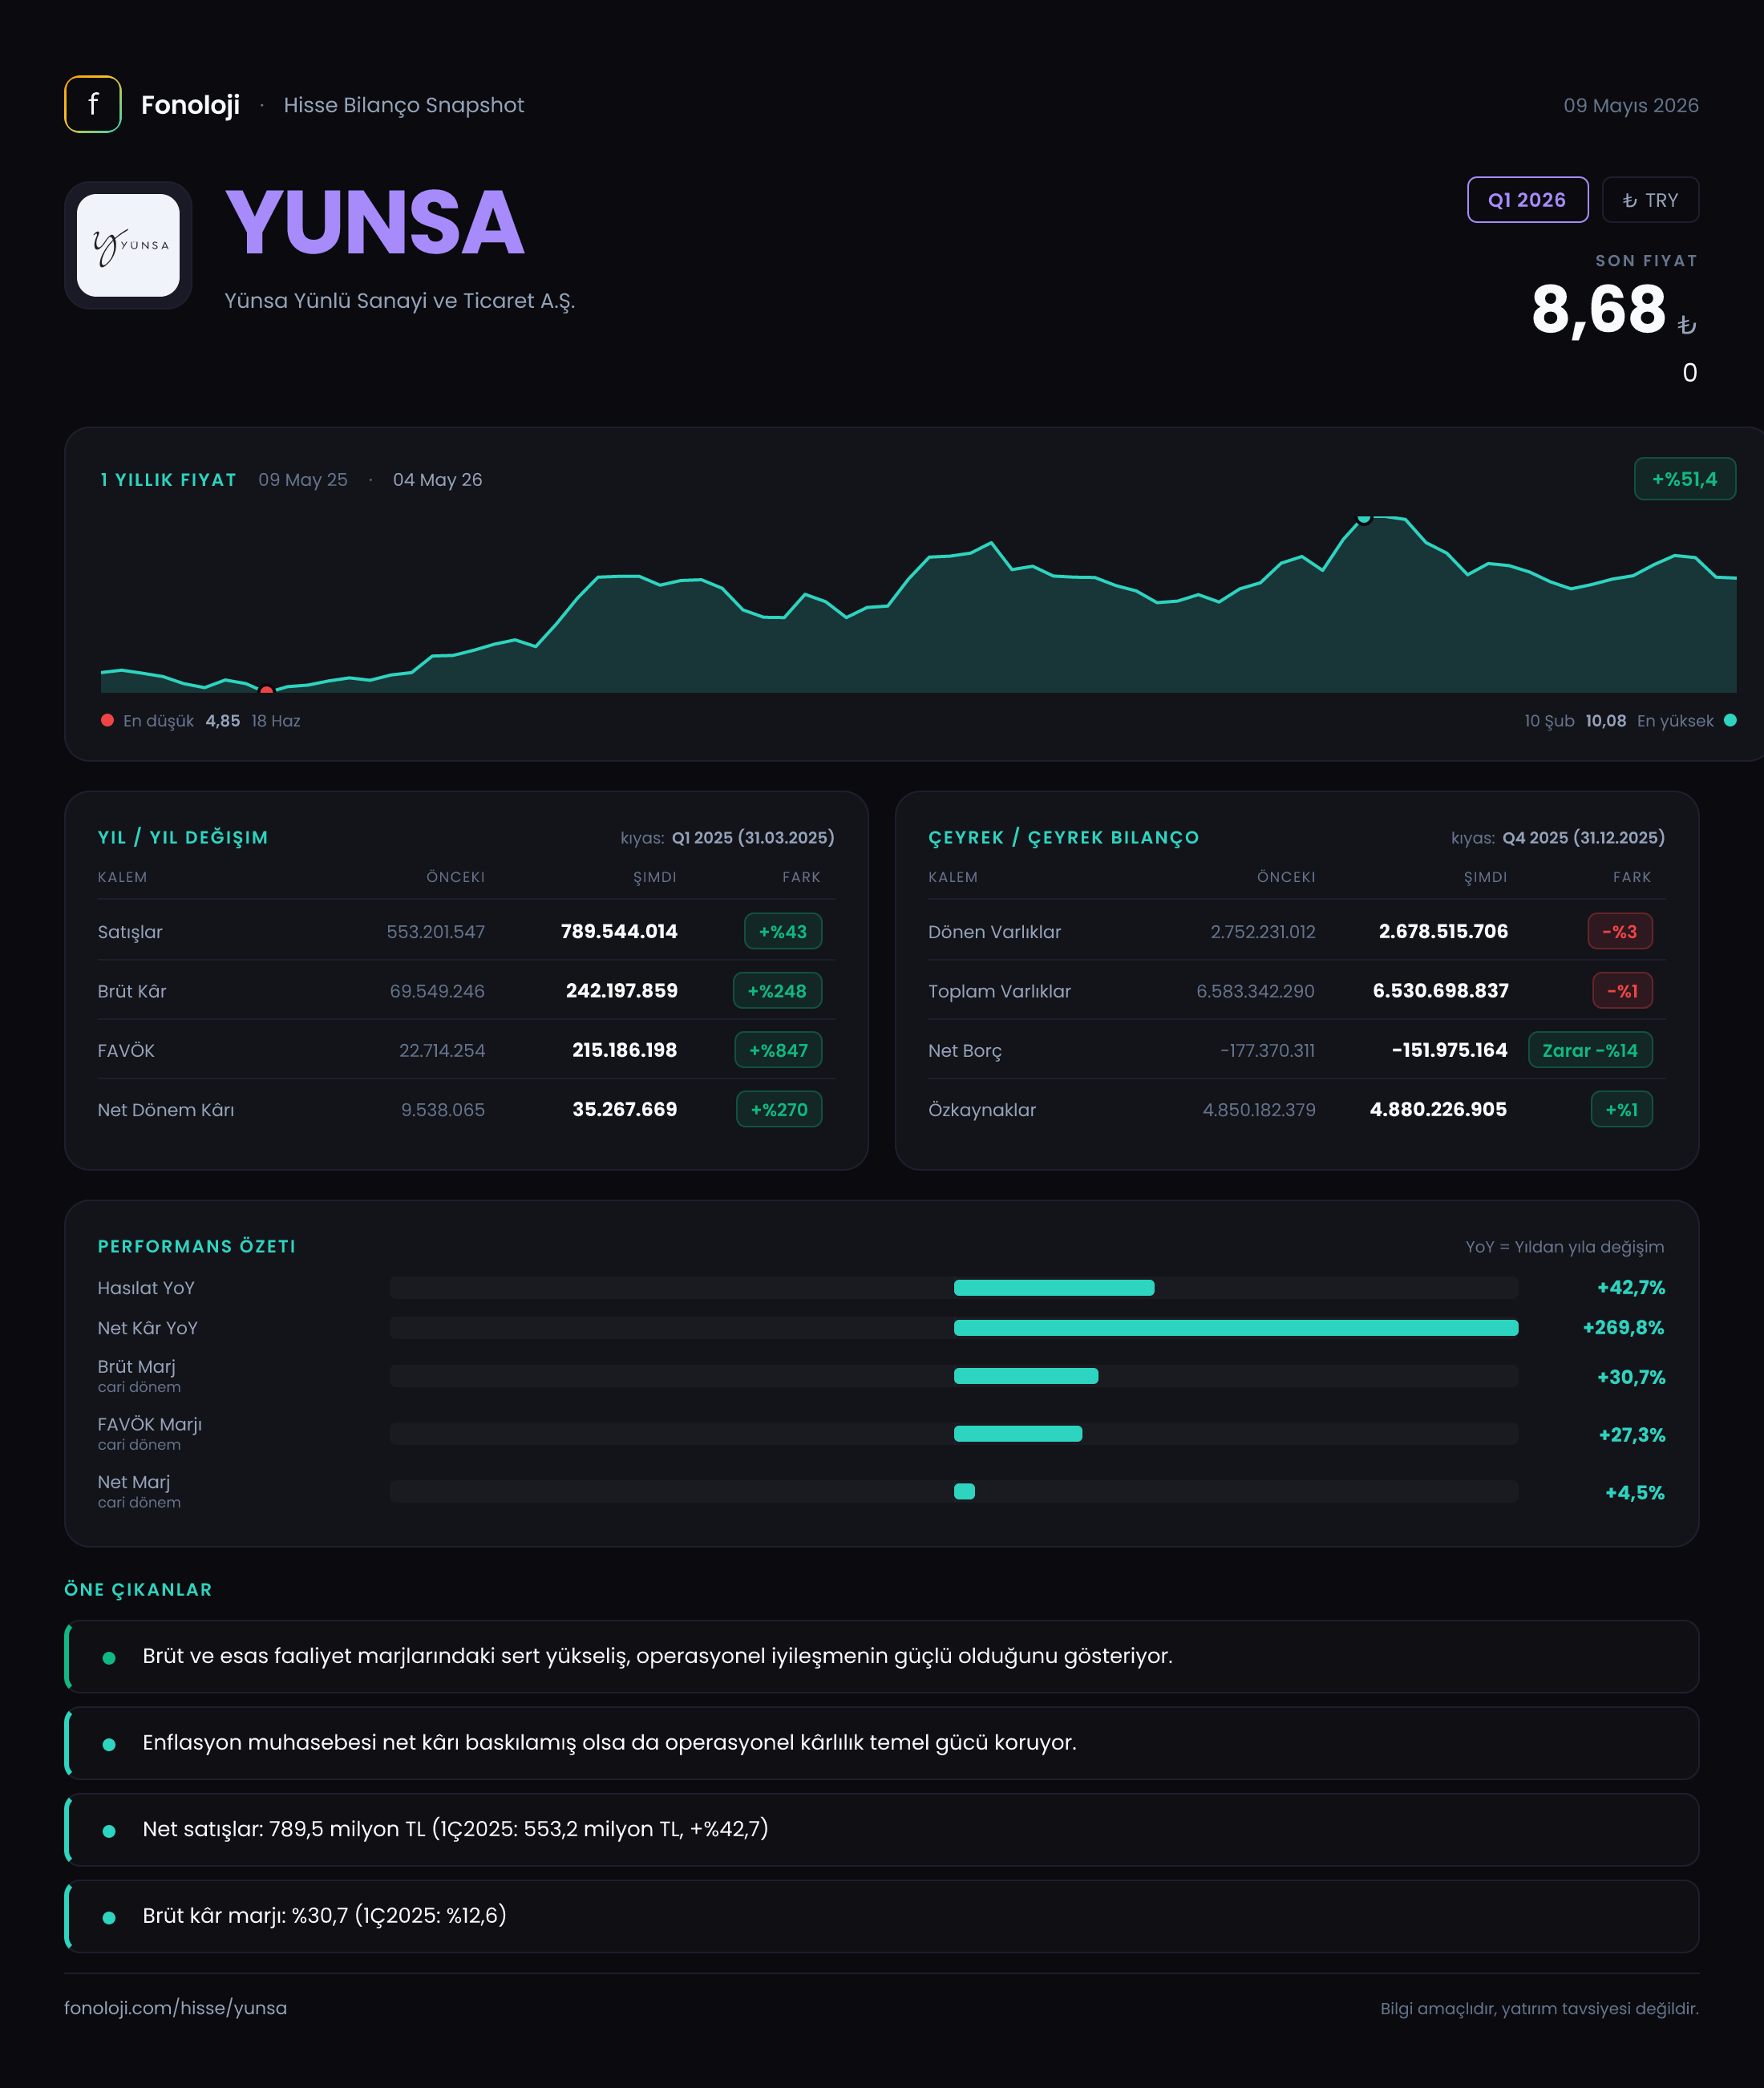
Task: Click Net Borç value -151.975.164
Action: [x=1449, y=1050]
